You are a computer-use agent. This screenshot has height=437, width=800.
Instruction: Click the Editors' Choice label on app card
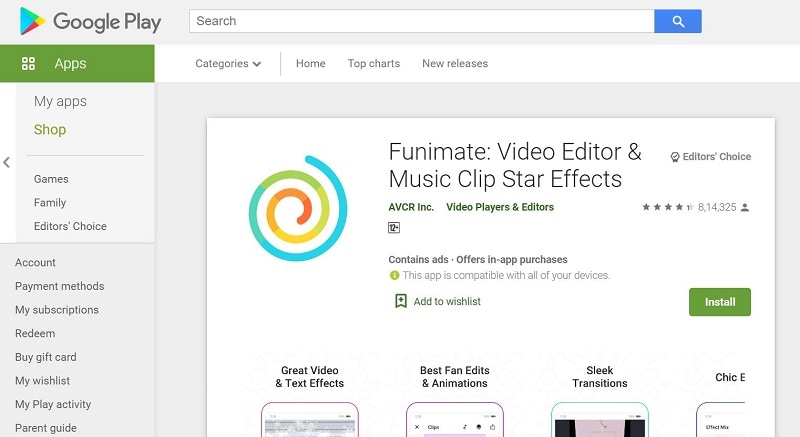[716, 157]
